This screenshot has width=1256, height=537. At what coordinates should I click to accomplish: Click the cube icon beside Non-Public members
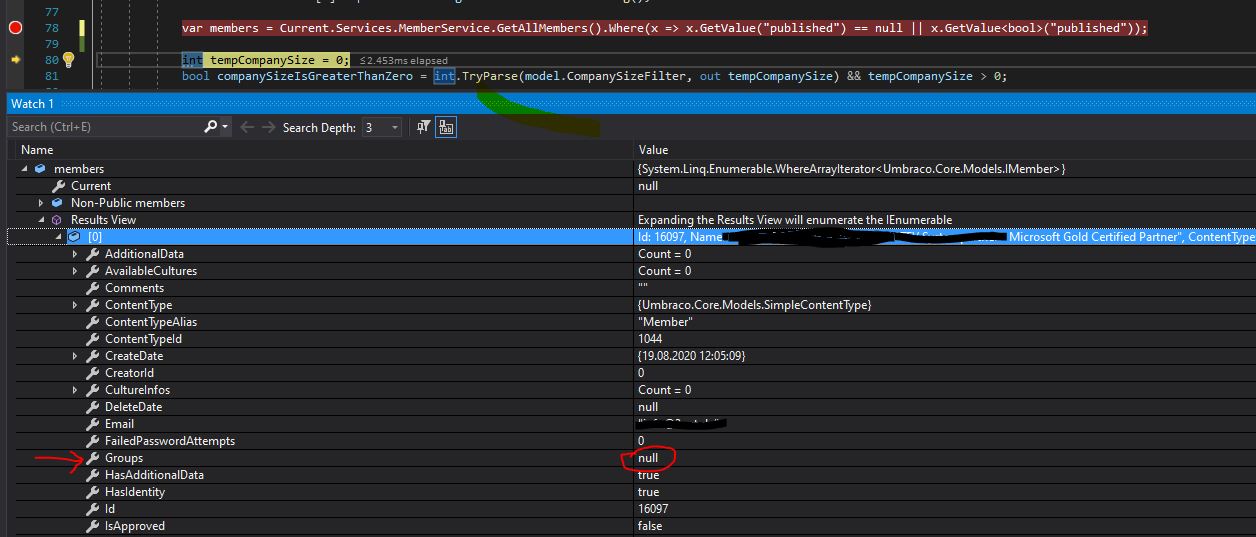tap(58, 203)
